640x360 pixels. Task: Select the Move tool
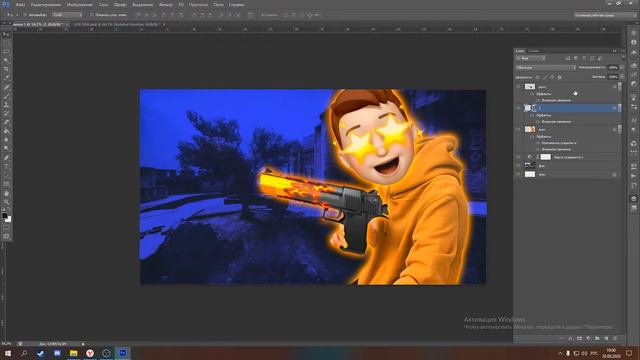pyautogui.click(x=6, y=34)
